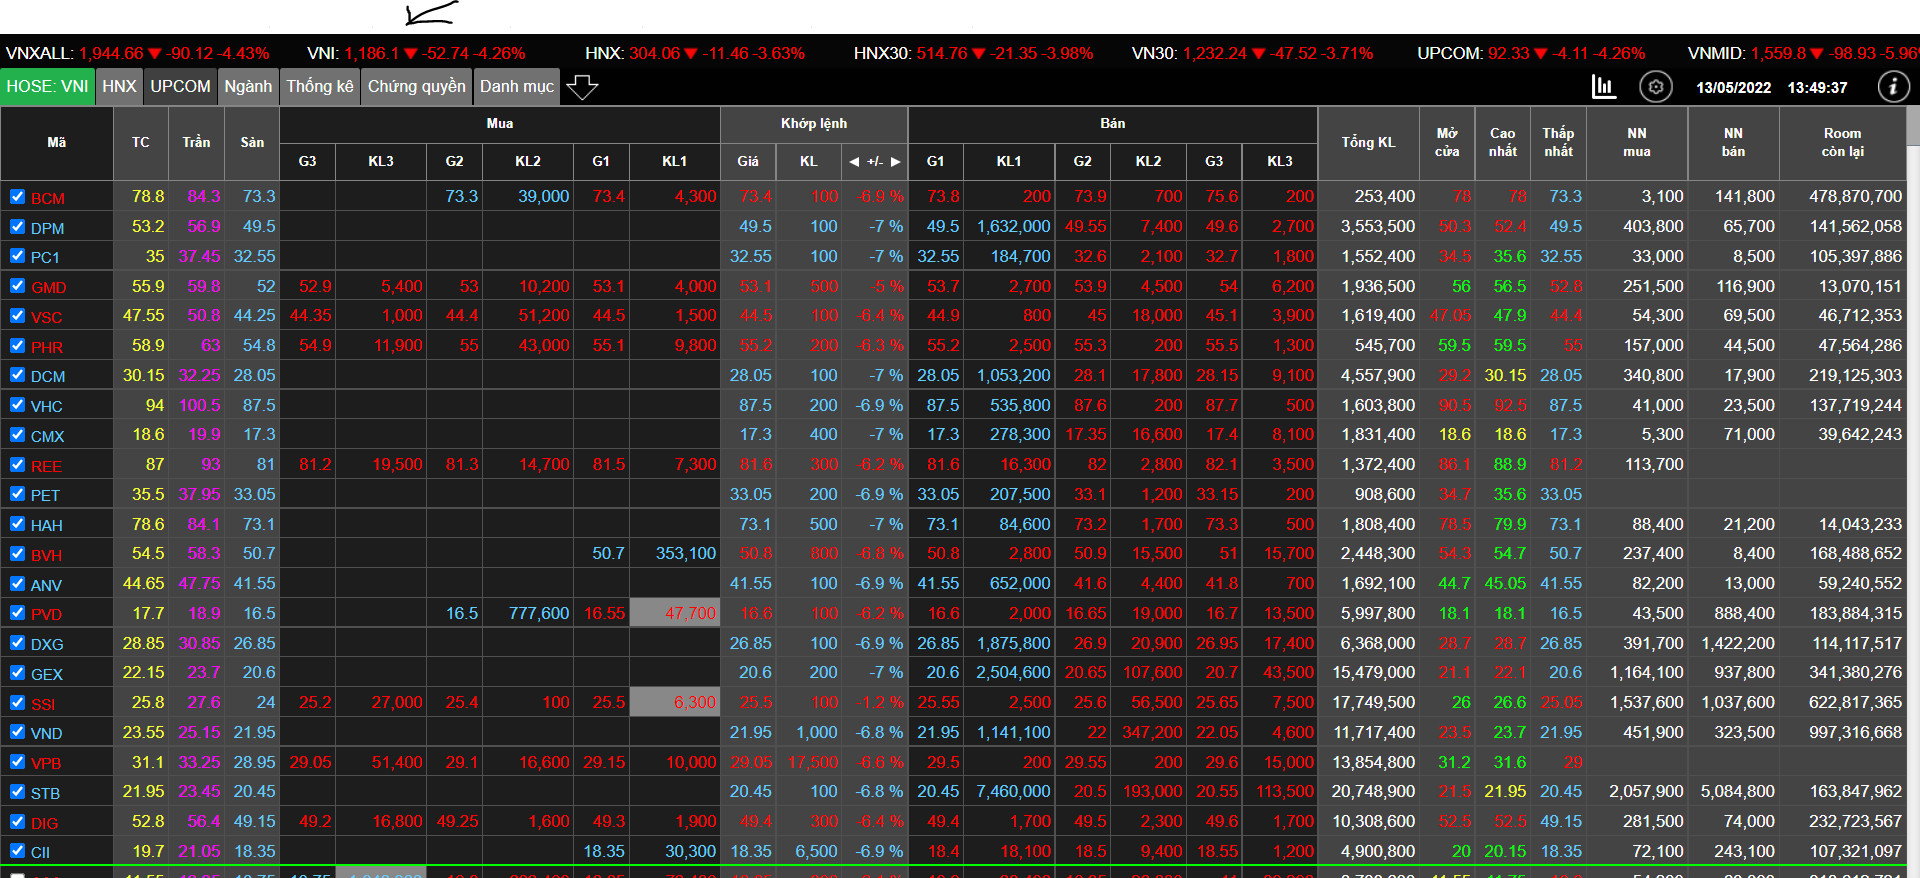This screenshot has height=878, width=1920.
Task: Select the HOSE: VNI tab
Action: (47, 87)
